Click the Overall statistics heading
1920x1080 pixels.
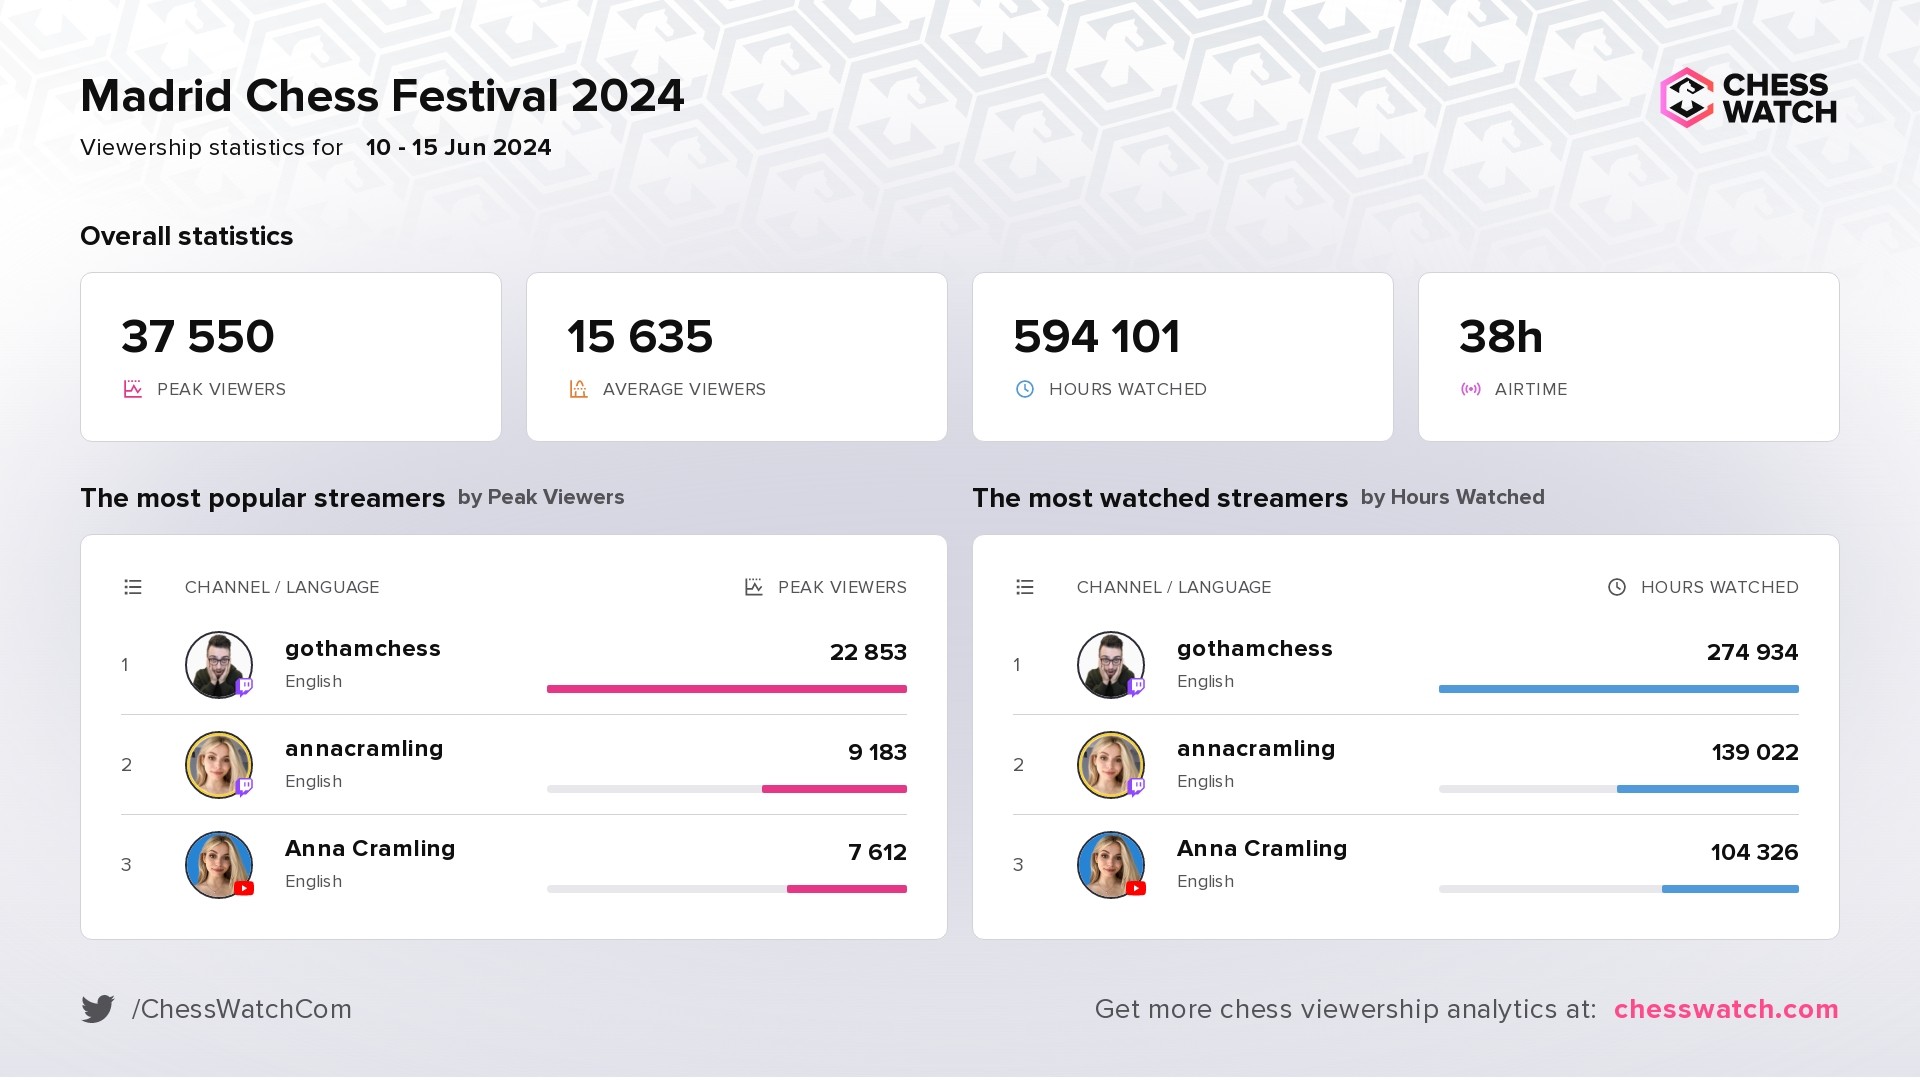(187, 236)
